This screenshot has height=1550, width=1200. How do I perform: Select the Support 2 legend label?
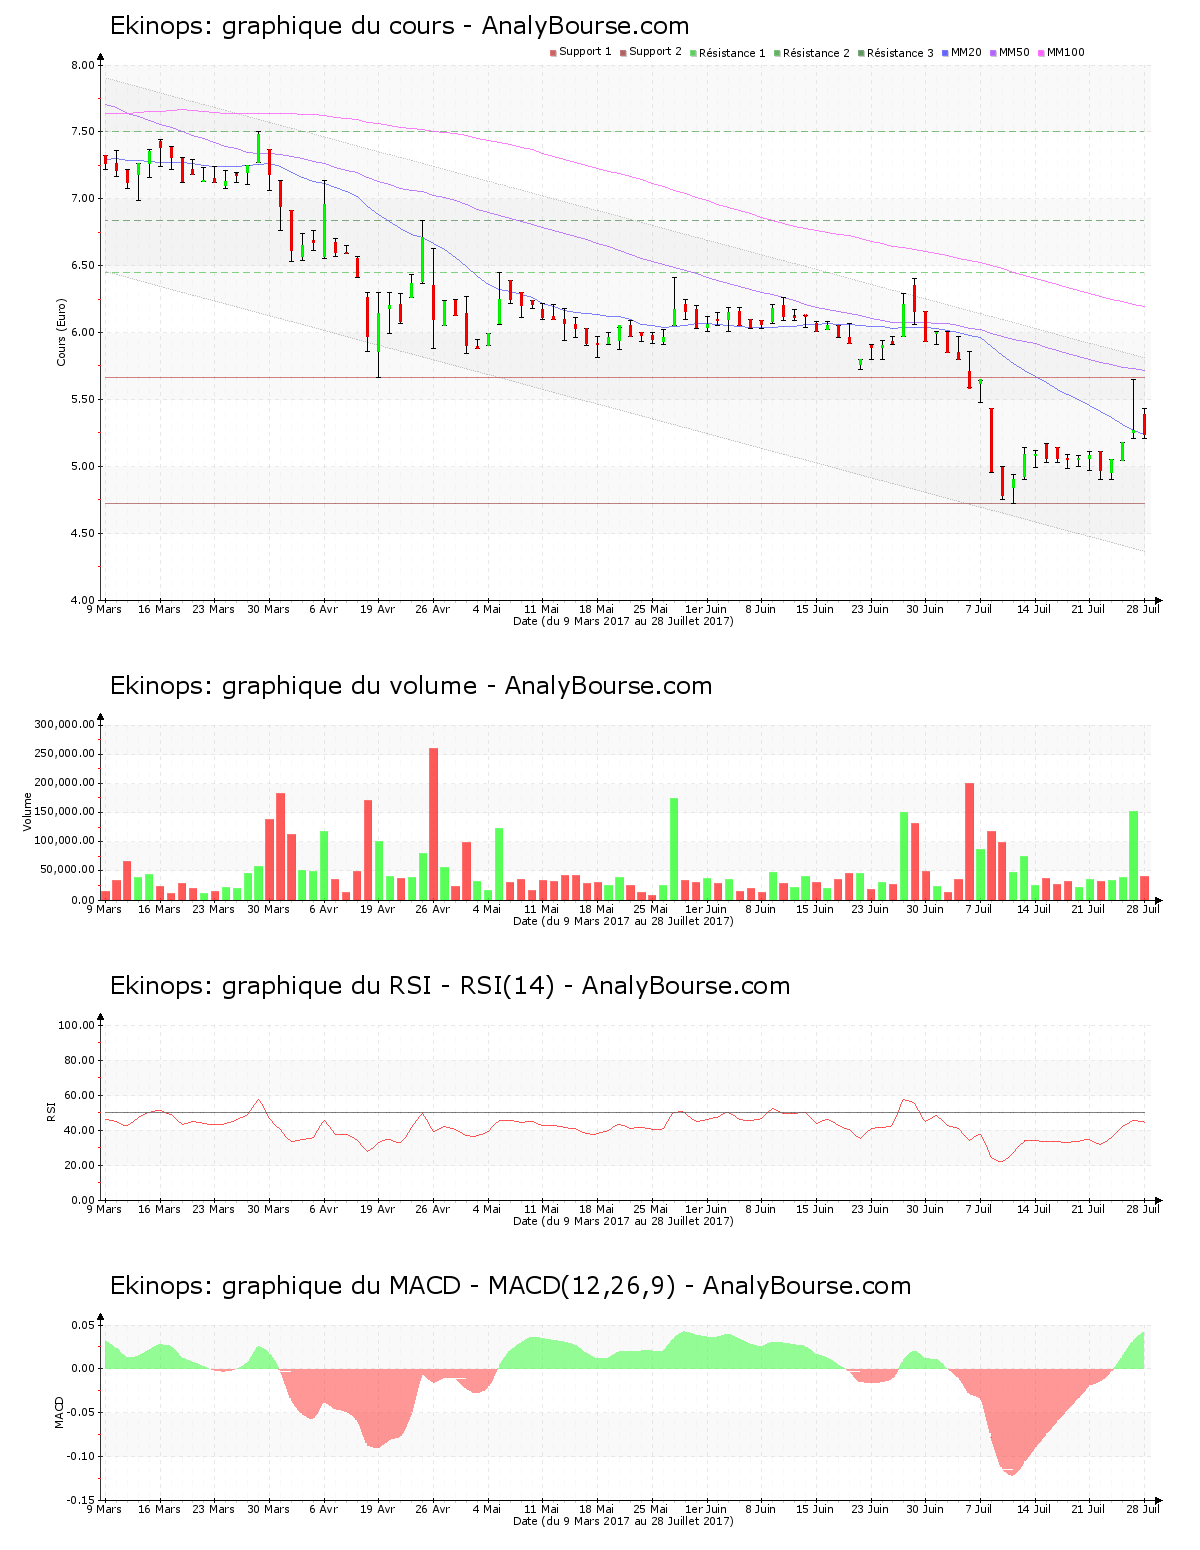655,52
